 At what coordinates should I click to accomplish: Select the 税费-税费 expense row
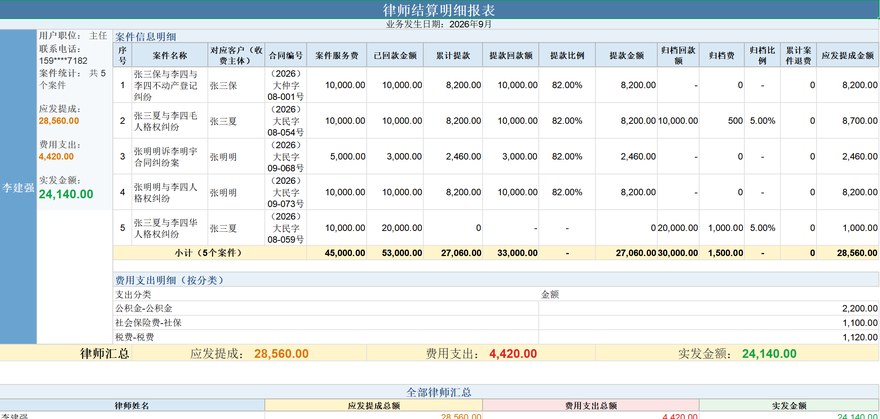135,337
